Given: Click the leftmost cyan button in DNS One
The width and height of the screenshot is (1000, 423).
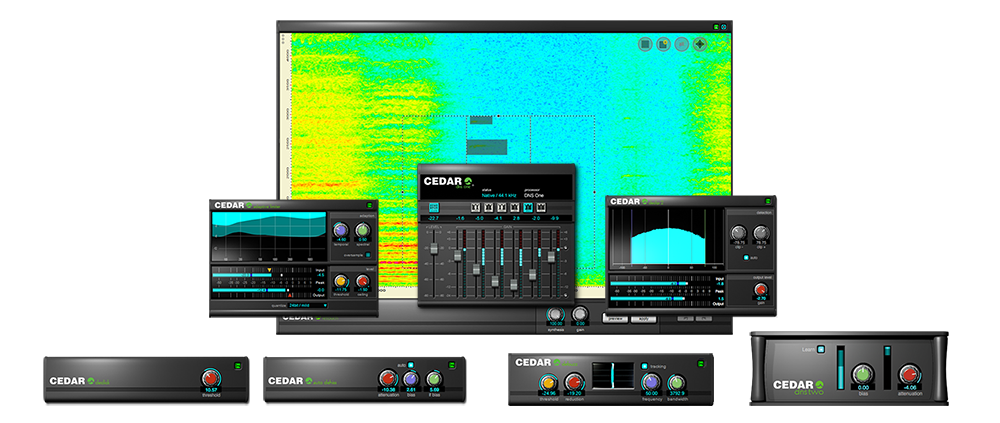Looking at the screenshot, I should point(434,207).
